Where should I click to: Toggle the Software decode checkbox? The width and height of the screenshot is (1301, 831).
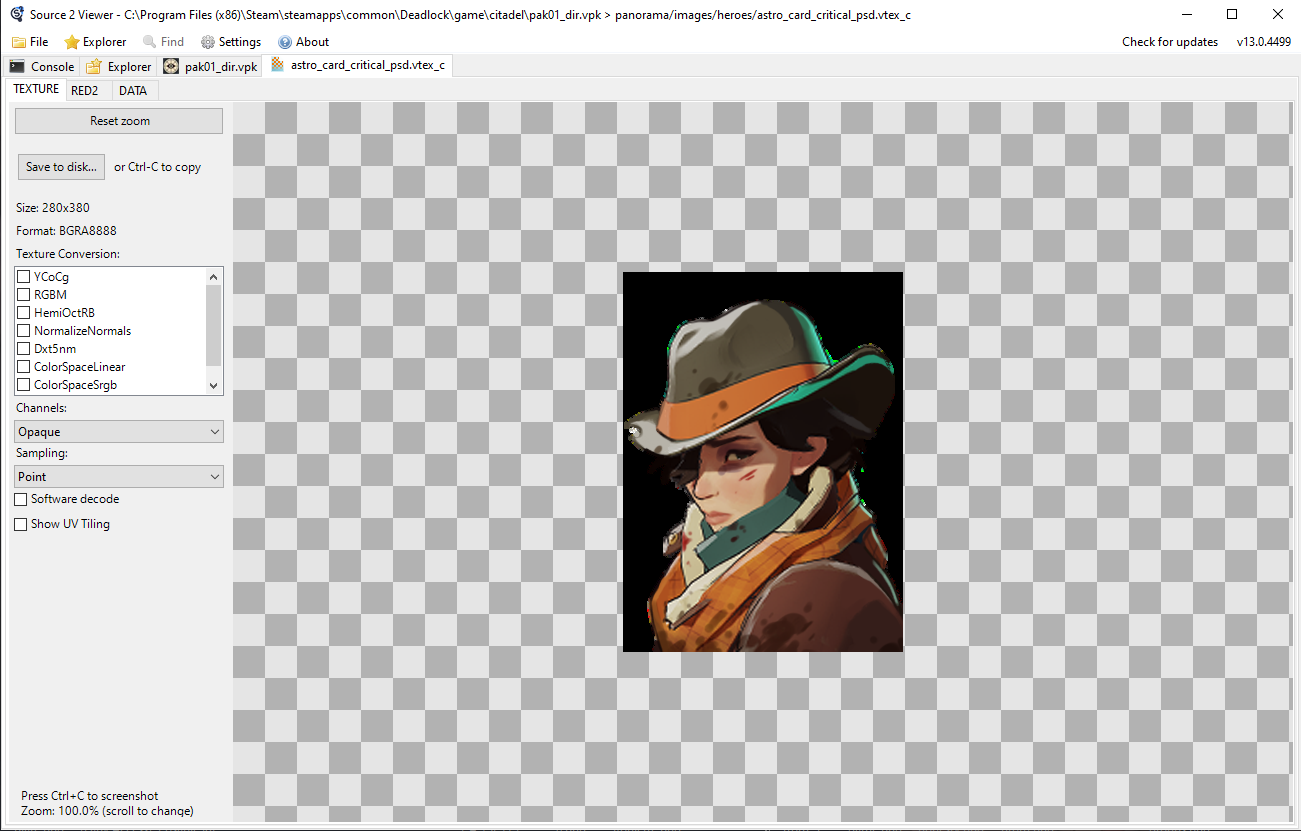tap(21, 499)
